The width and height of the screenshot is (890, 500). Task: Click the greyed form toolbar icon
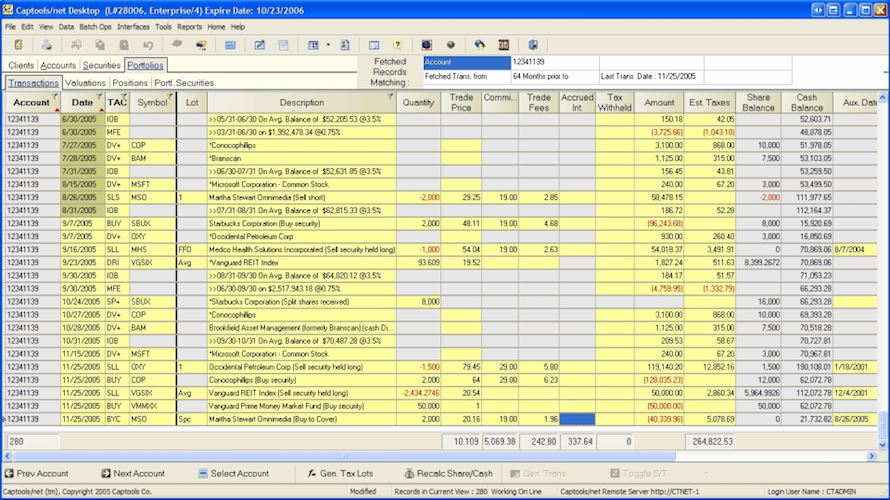(x=283, y=45)
